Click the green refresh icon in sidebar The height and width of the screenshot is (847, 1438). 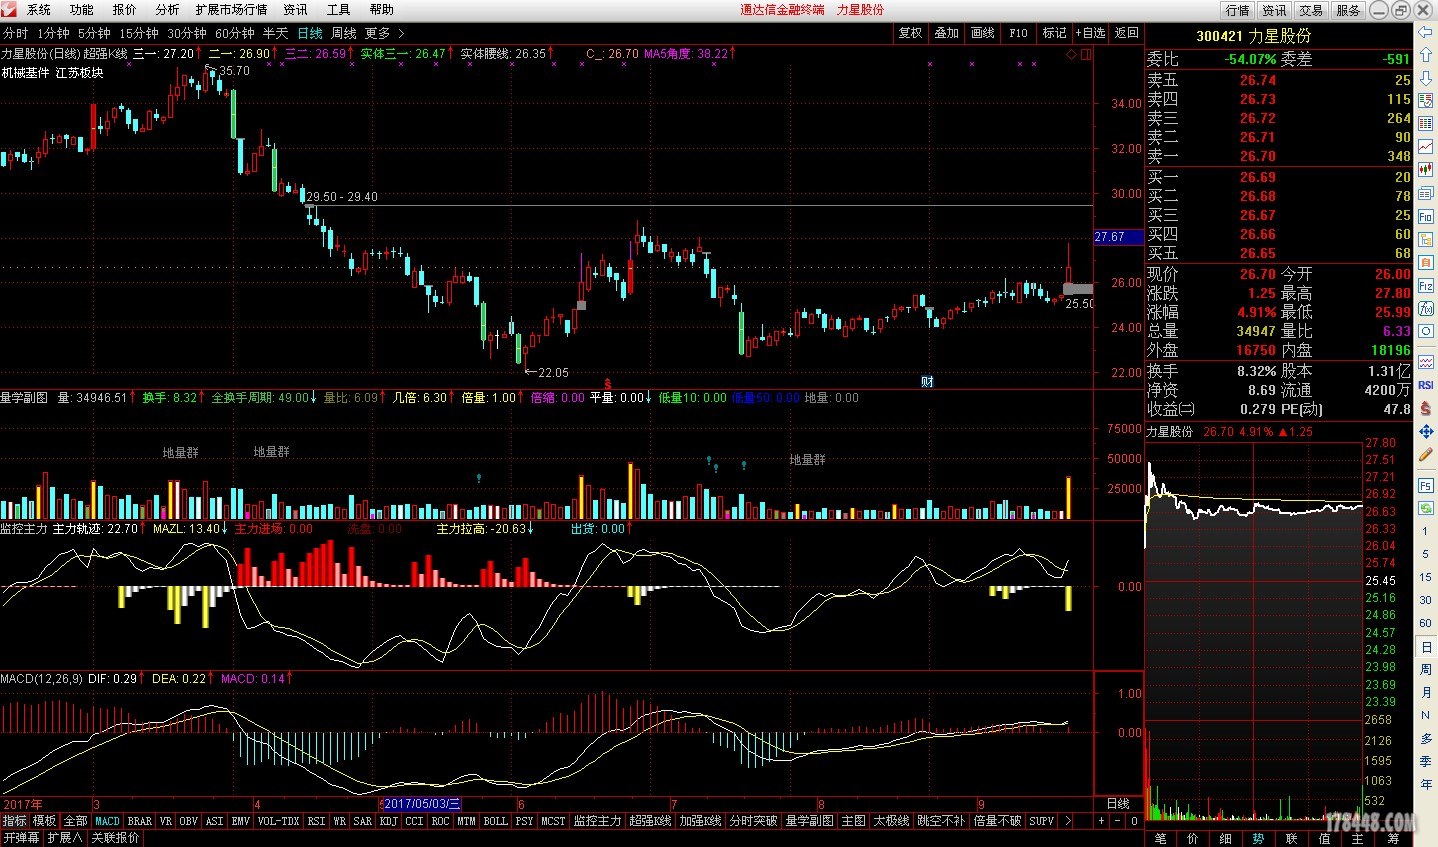pos(1426,508)
